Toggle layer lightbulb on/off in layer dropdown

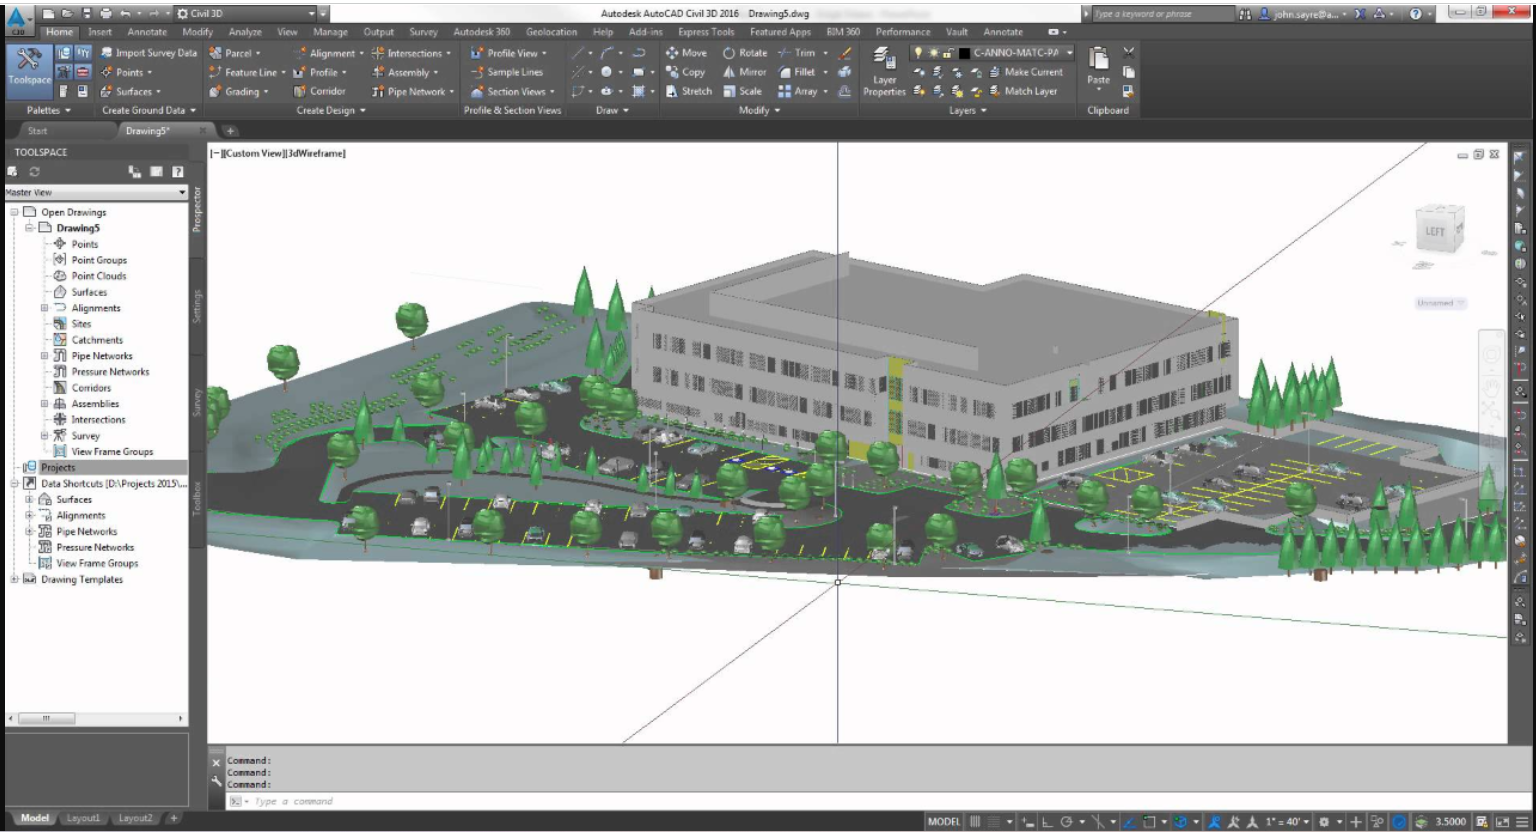click(x=918, y=53)
